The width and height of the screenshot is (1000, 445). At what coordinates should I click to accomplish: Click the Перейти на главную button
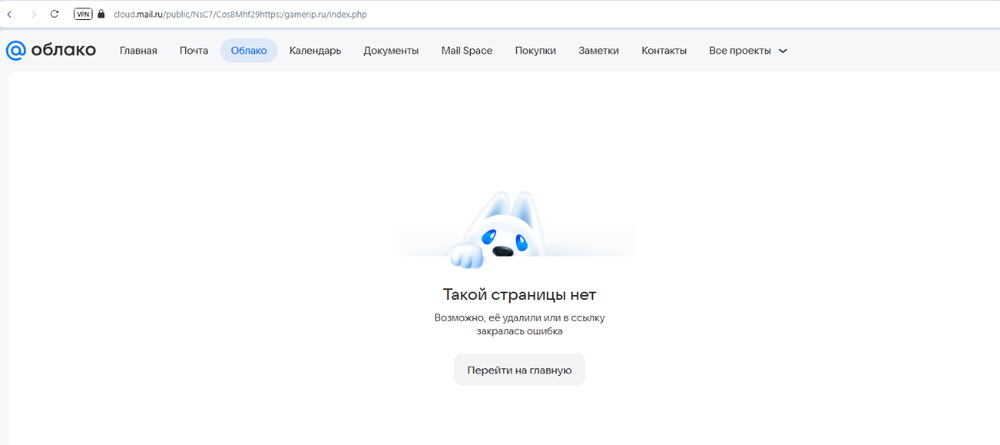tap(519, 370)
